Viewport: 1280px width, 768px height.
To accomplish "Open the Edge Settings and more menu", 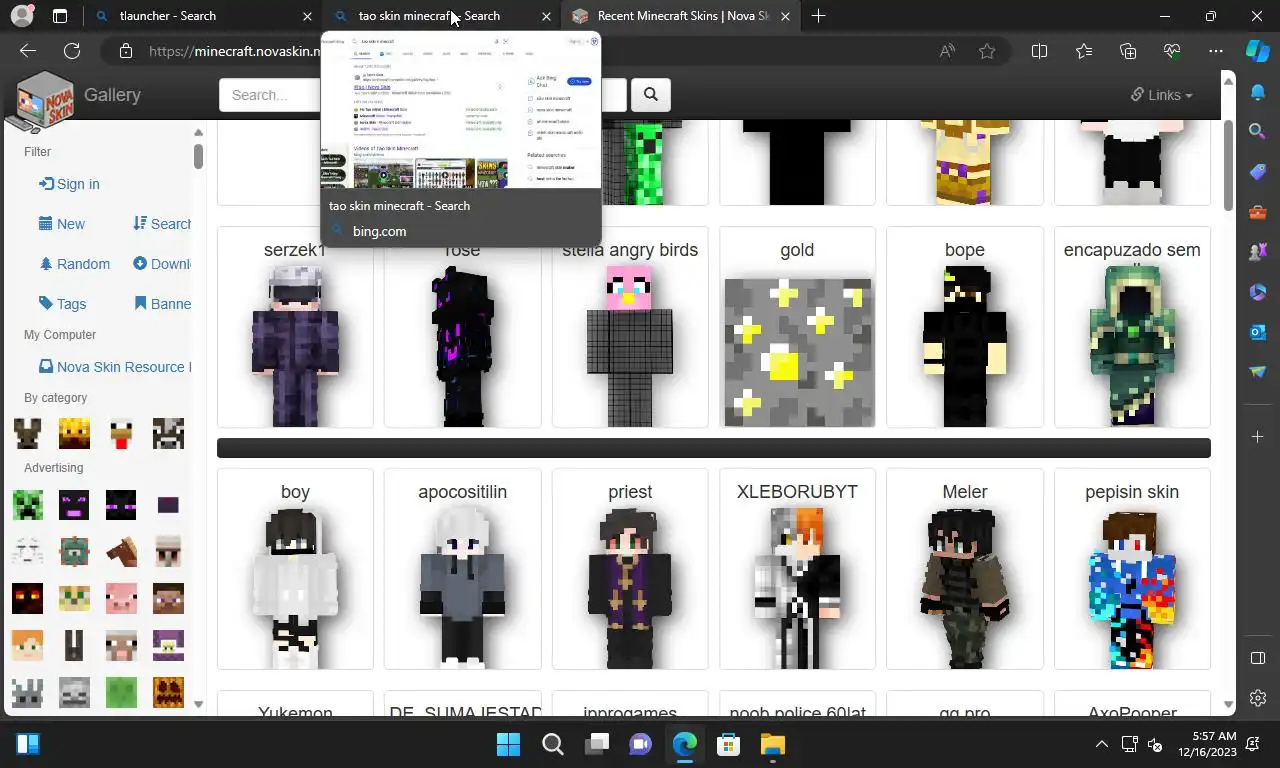I will (x=1216, y=51).
